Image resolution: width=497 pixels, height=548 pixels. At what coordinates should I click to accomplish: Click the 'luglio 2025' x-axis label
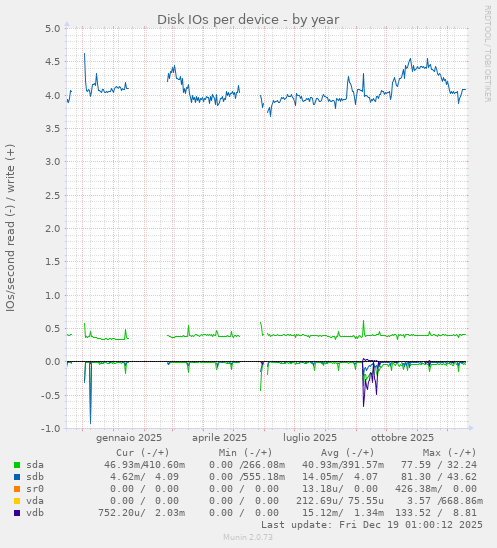[310, 438]
